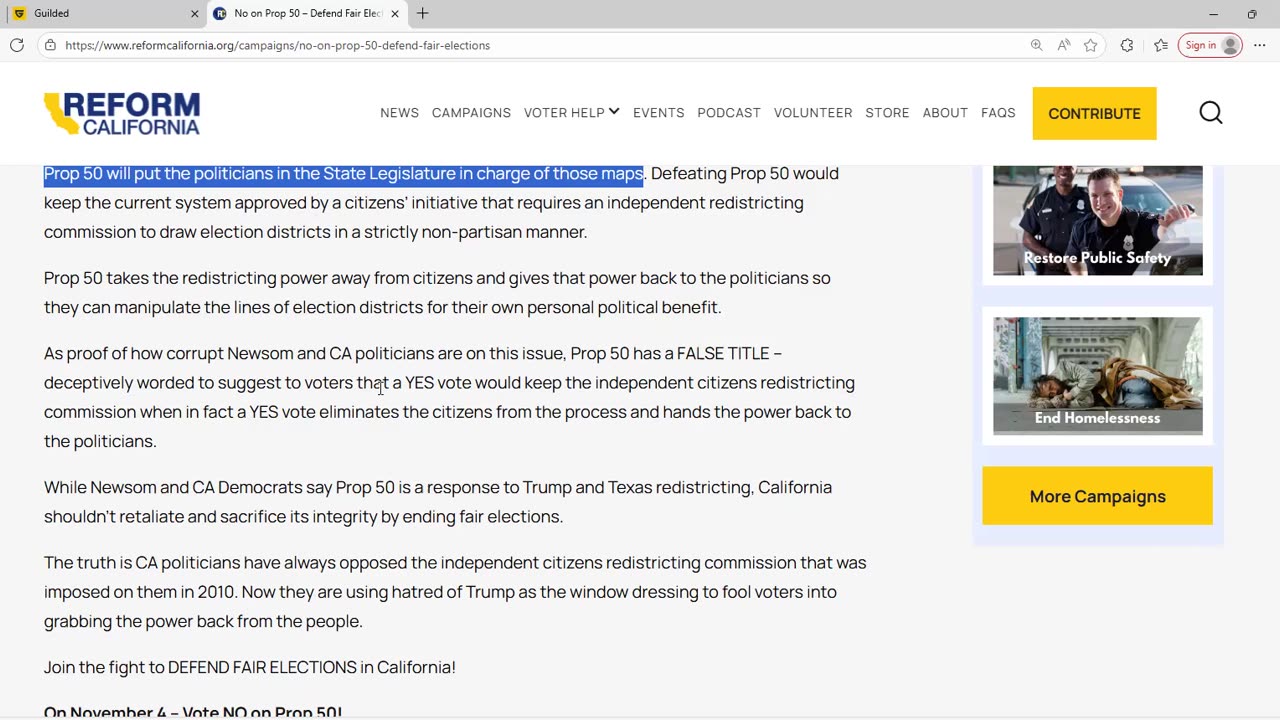Open the site search magnifier icon
The height and width of the screenshot is (720, 1280).
(x=1211, y=113)
